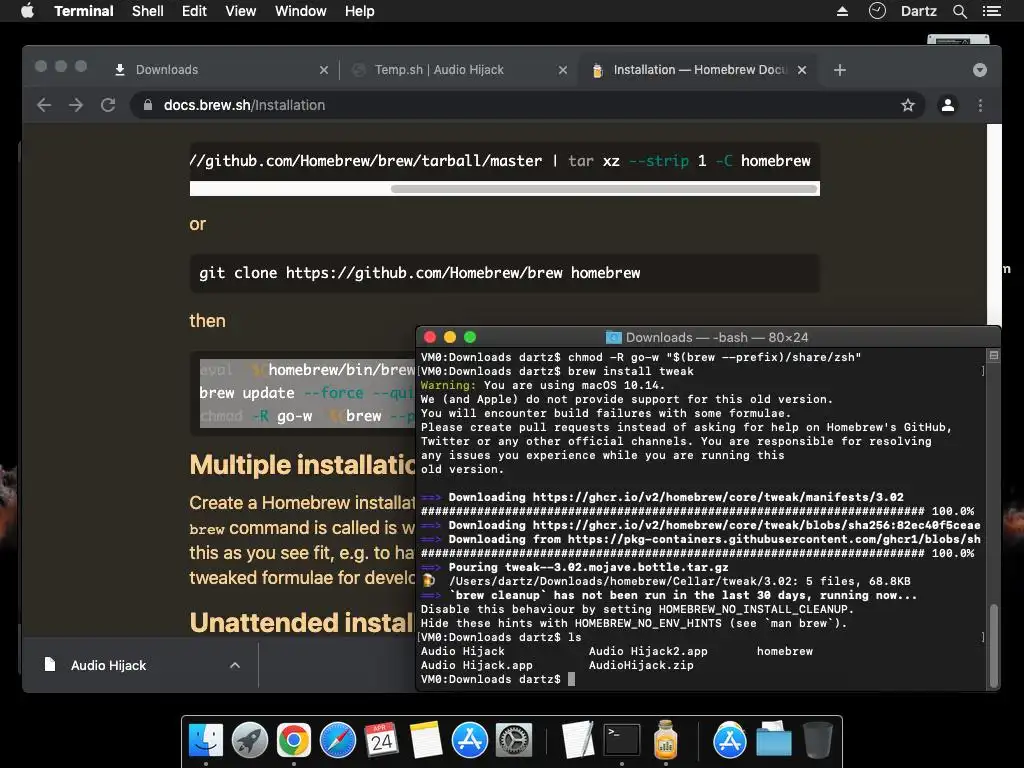Click the Terminal window title Downloads — -bash

pyautogui.click(x=716, y=338)
